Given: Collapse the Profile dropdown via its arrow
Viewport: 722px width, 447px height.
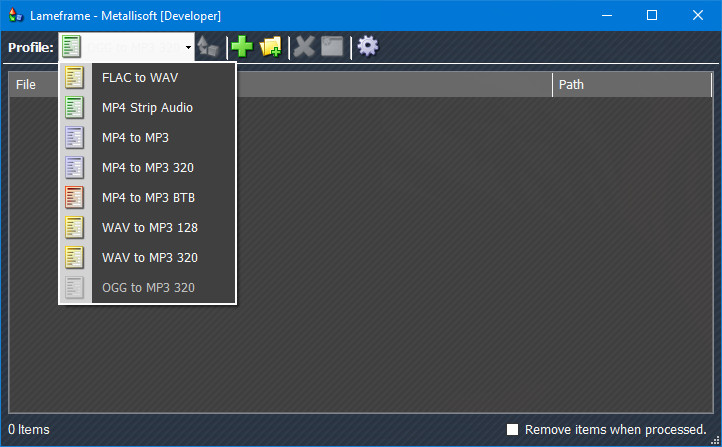Looking at the screenshot, I should pyautogui.click(x=188, y=48).
